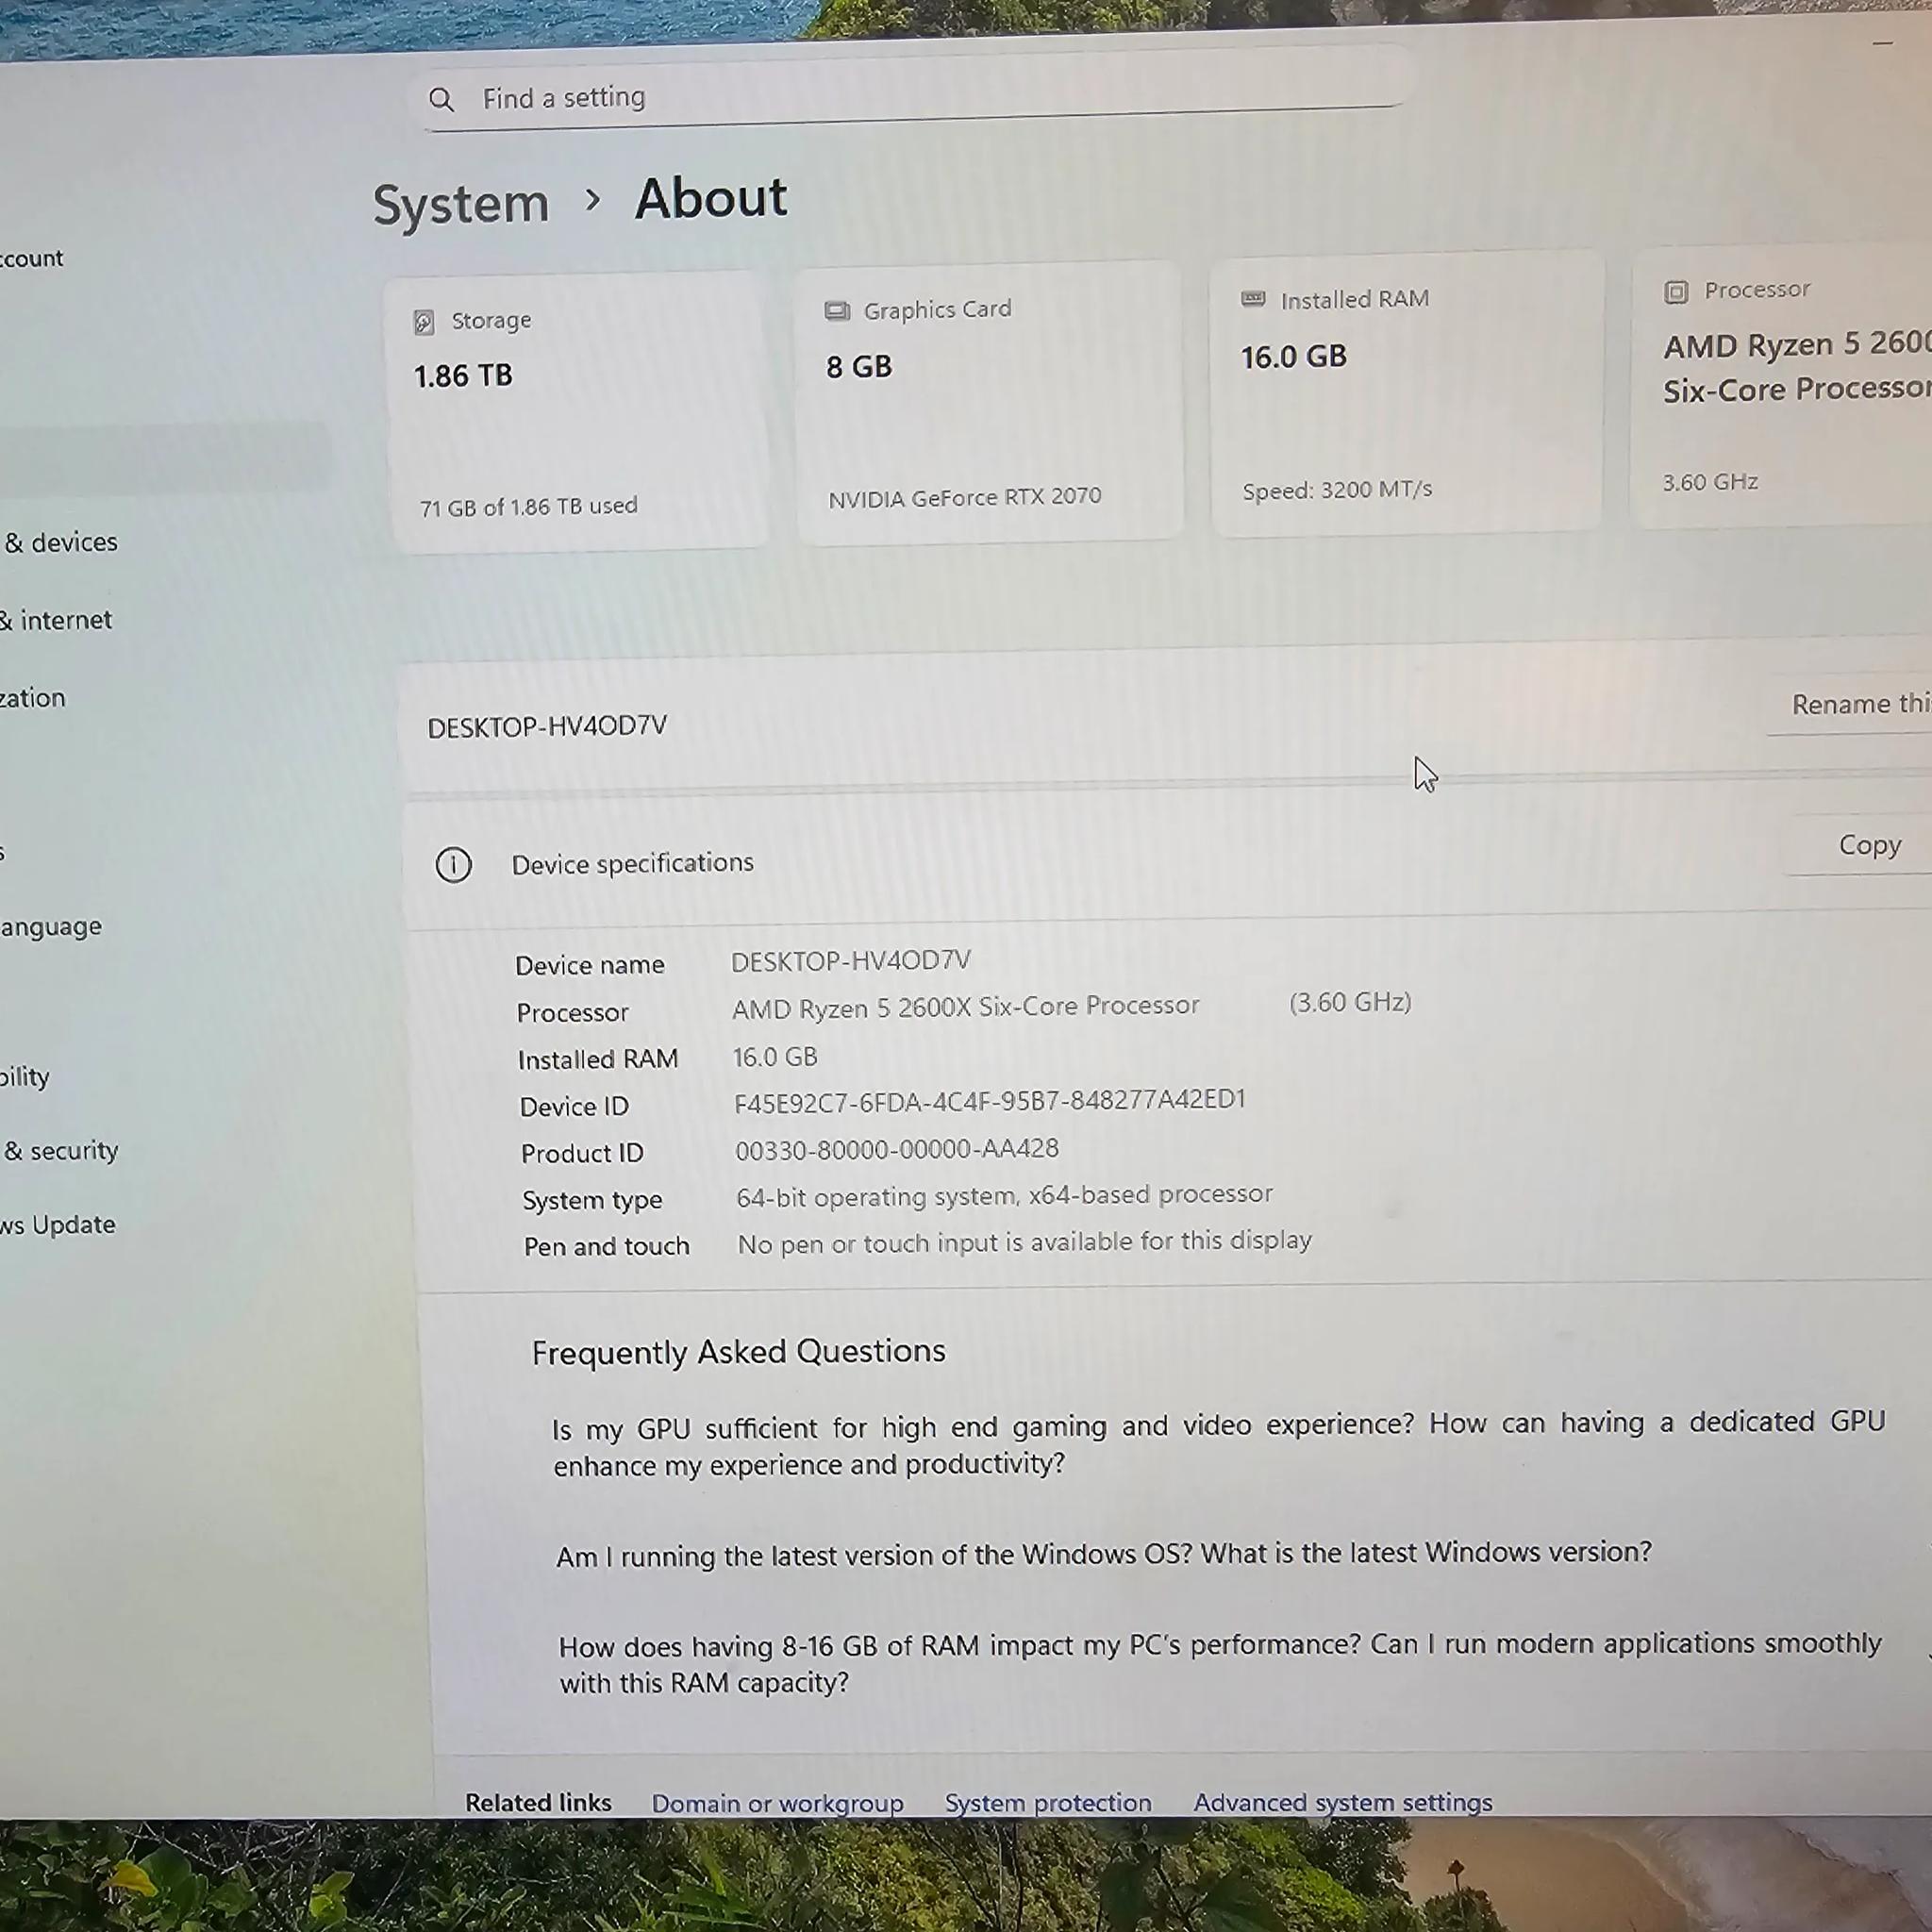
Task: Click the Processor chip icon
Action: coord(1676,292)
